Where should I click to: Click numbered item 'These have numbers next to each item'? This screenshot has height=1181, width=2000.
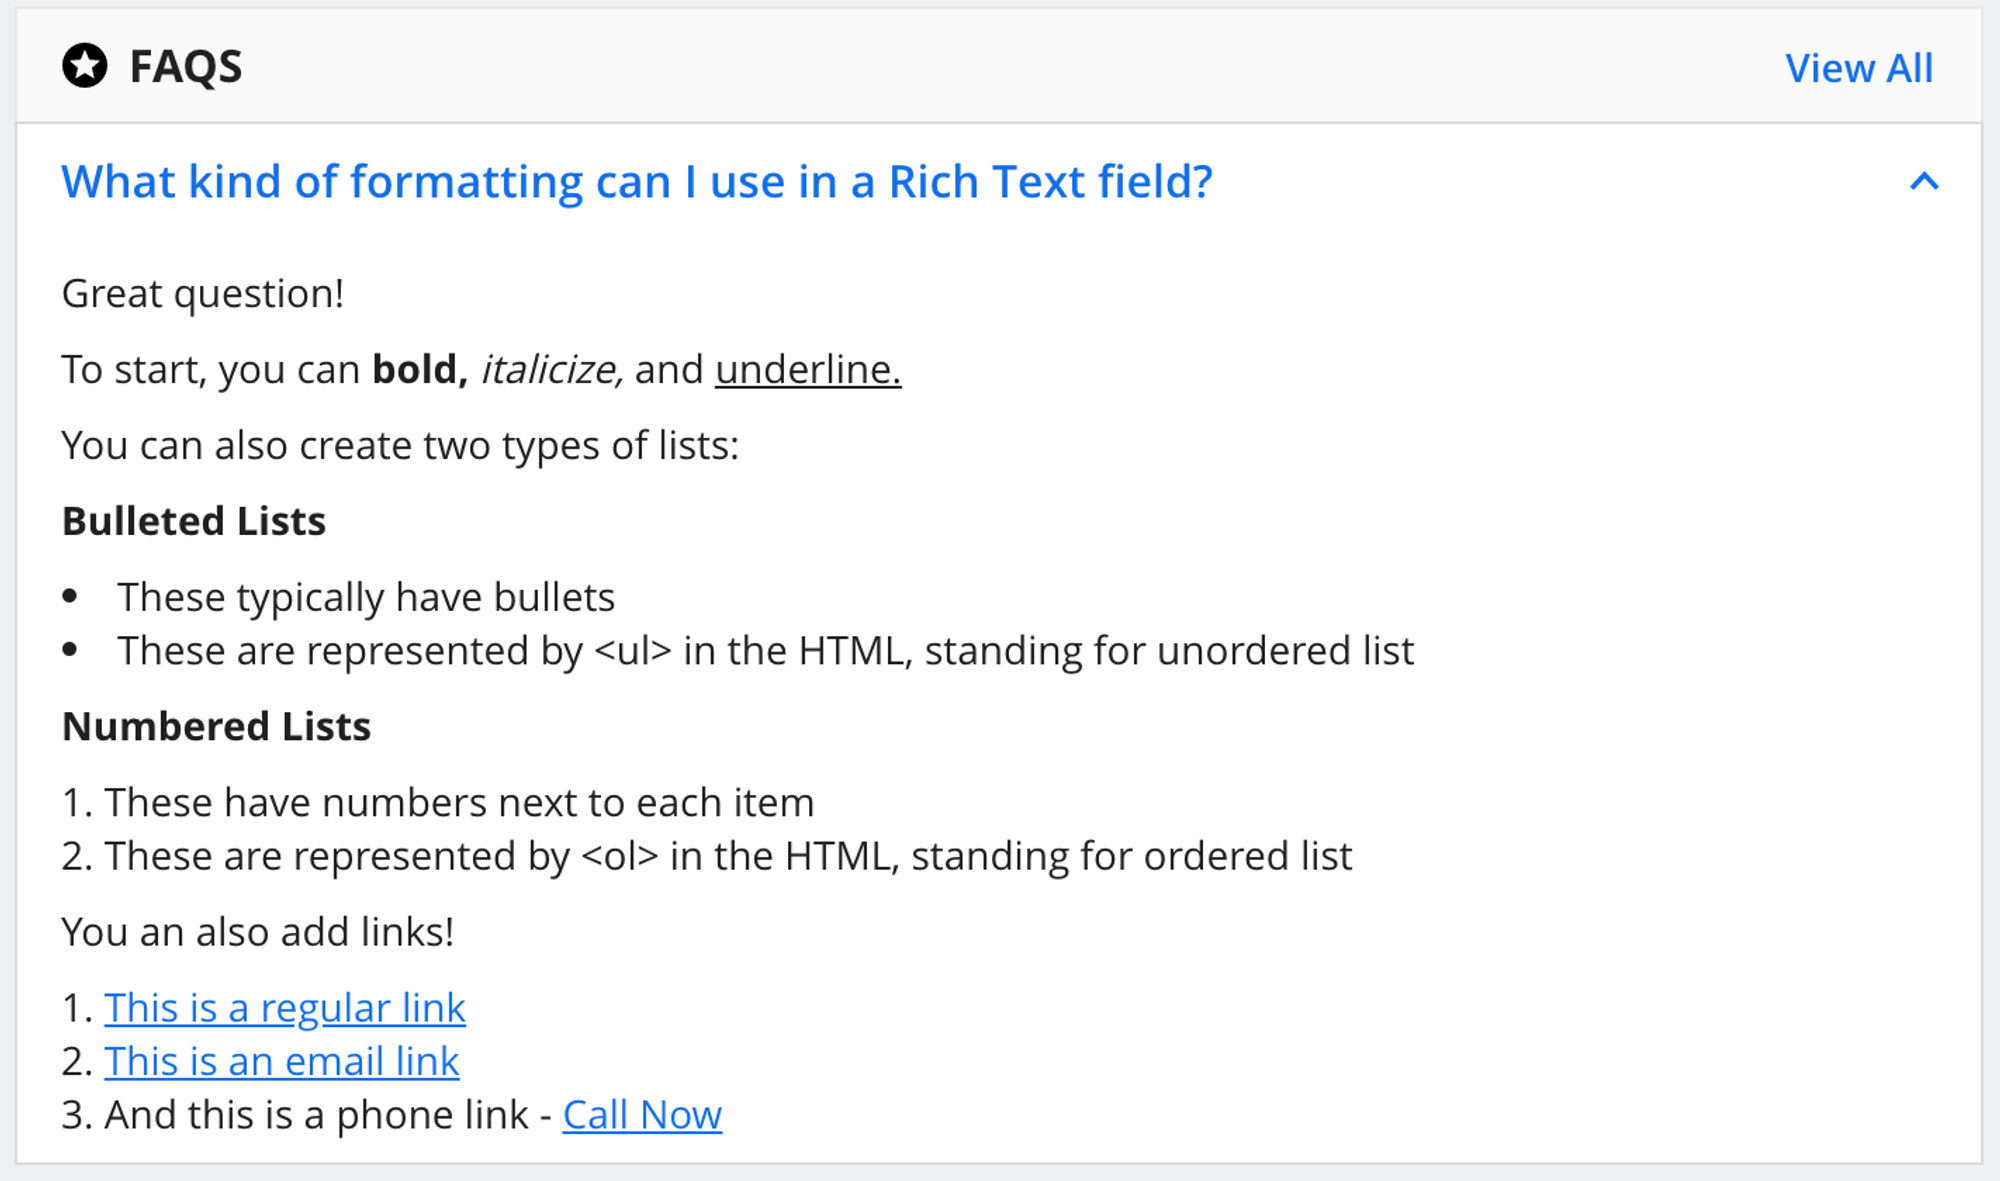click(x=459, y=802)
